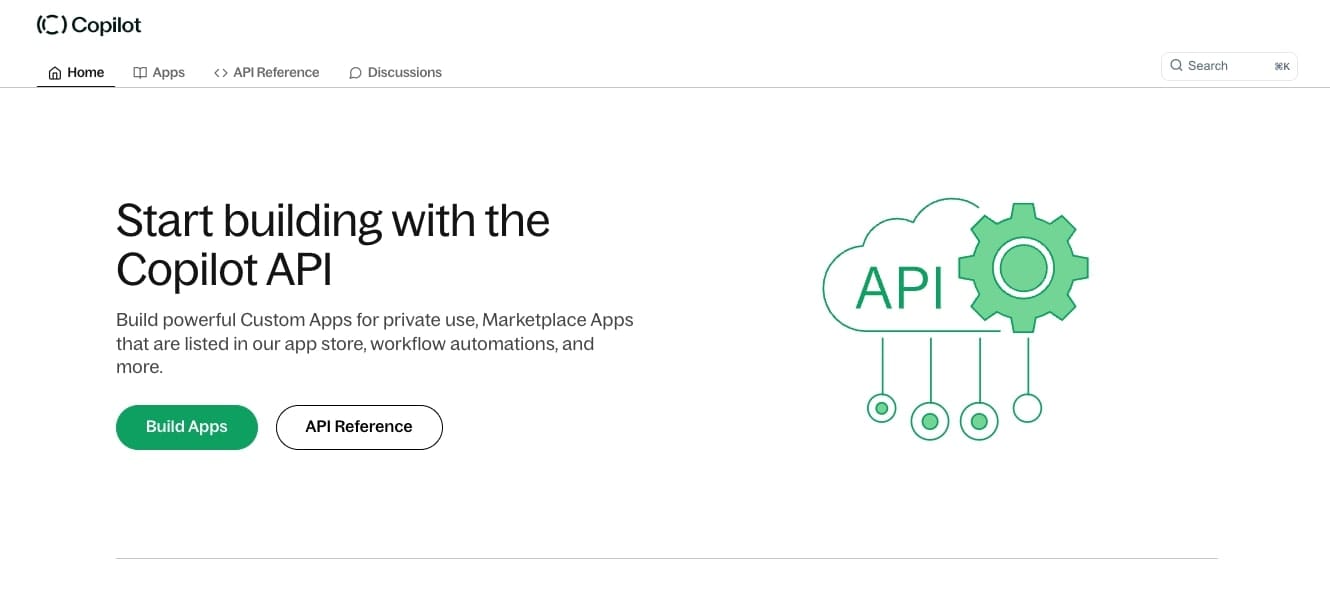Click the magnifying glass search icon
Screen dimensions: 1330x594
click(1177, 66)
